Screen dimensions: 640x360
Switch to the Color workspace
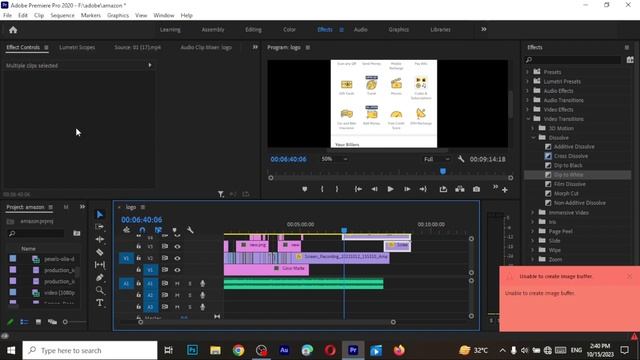coord(289,29)
